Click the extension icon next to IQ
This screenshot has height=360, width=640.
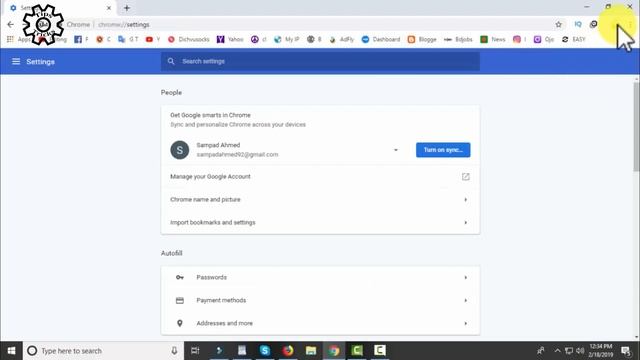(x=593, y=24)
